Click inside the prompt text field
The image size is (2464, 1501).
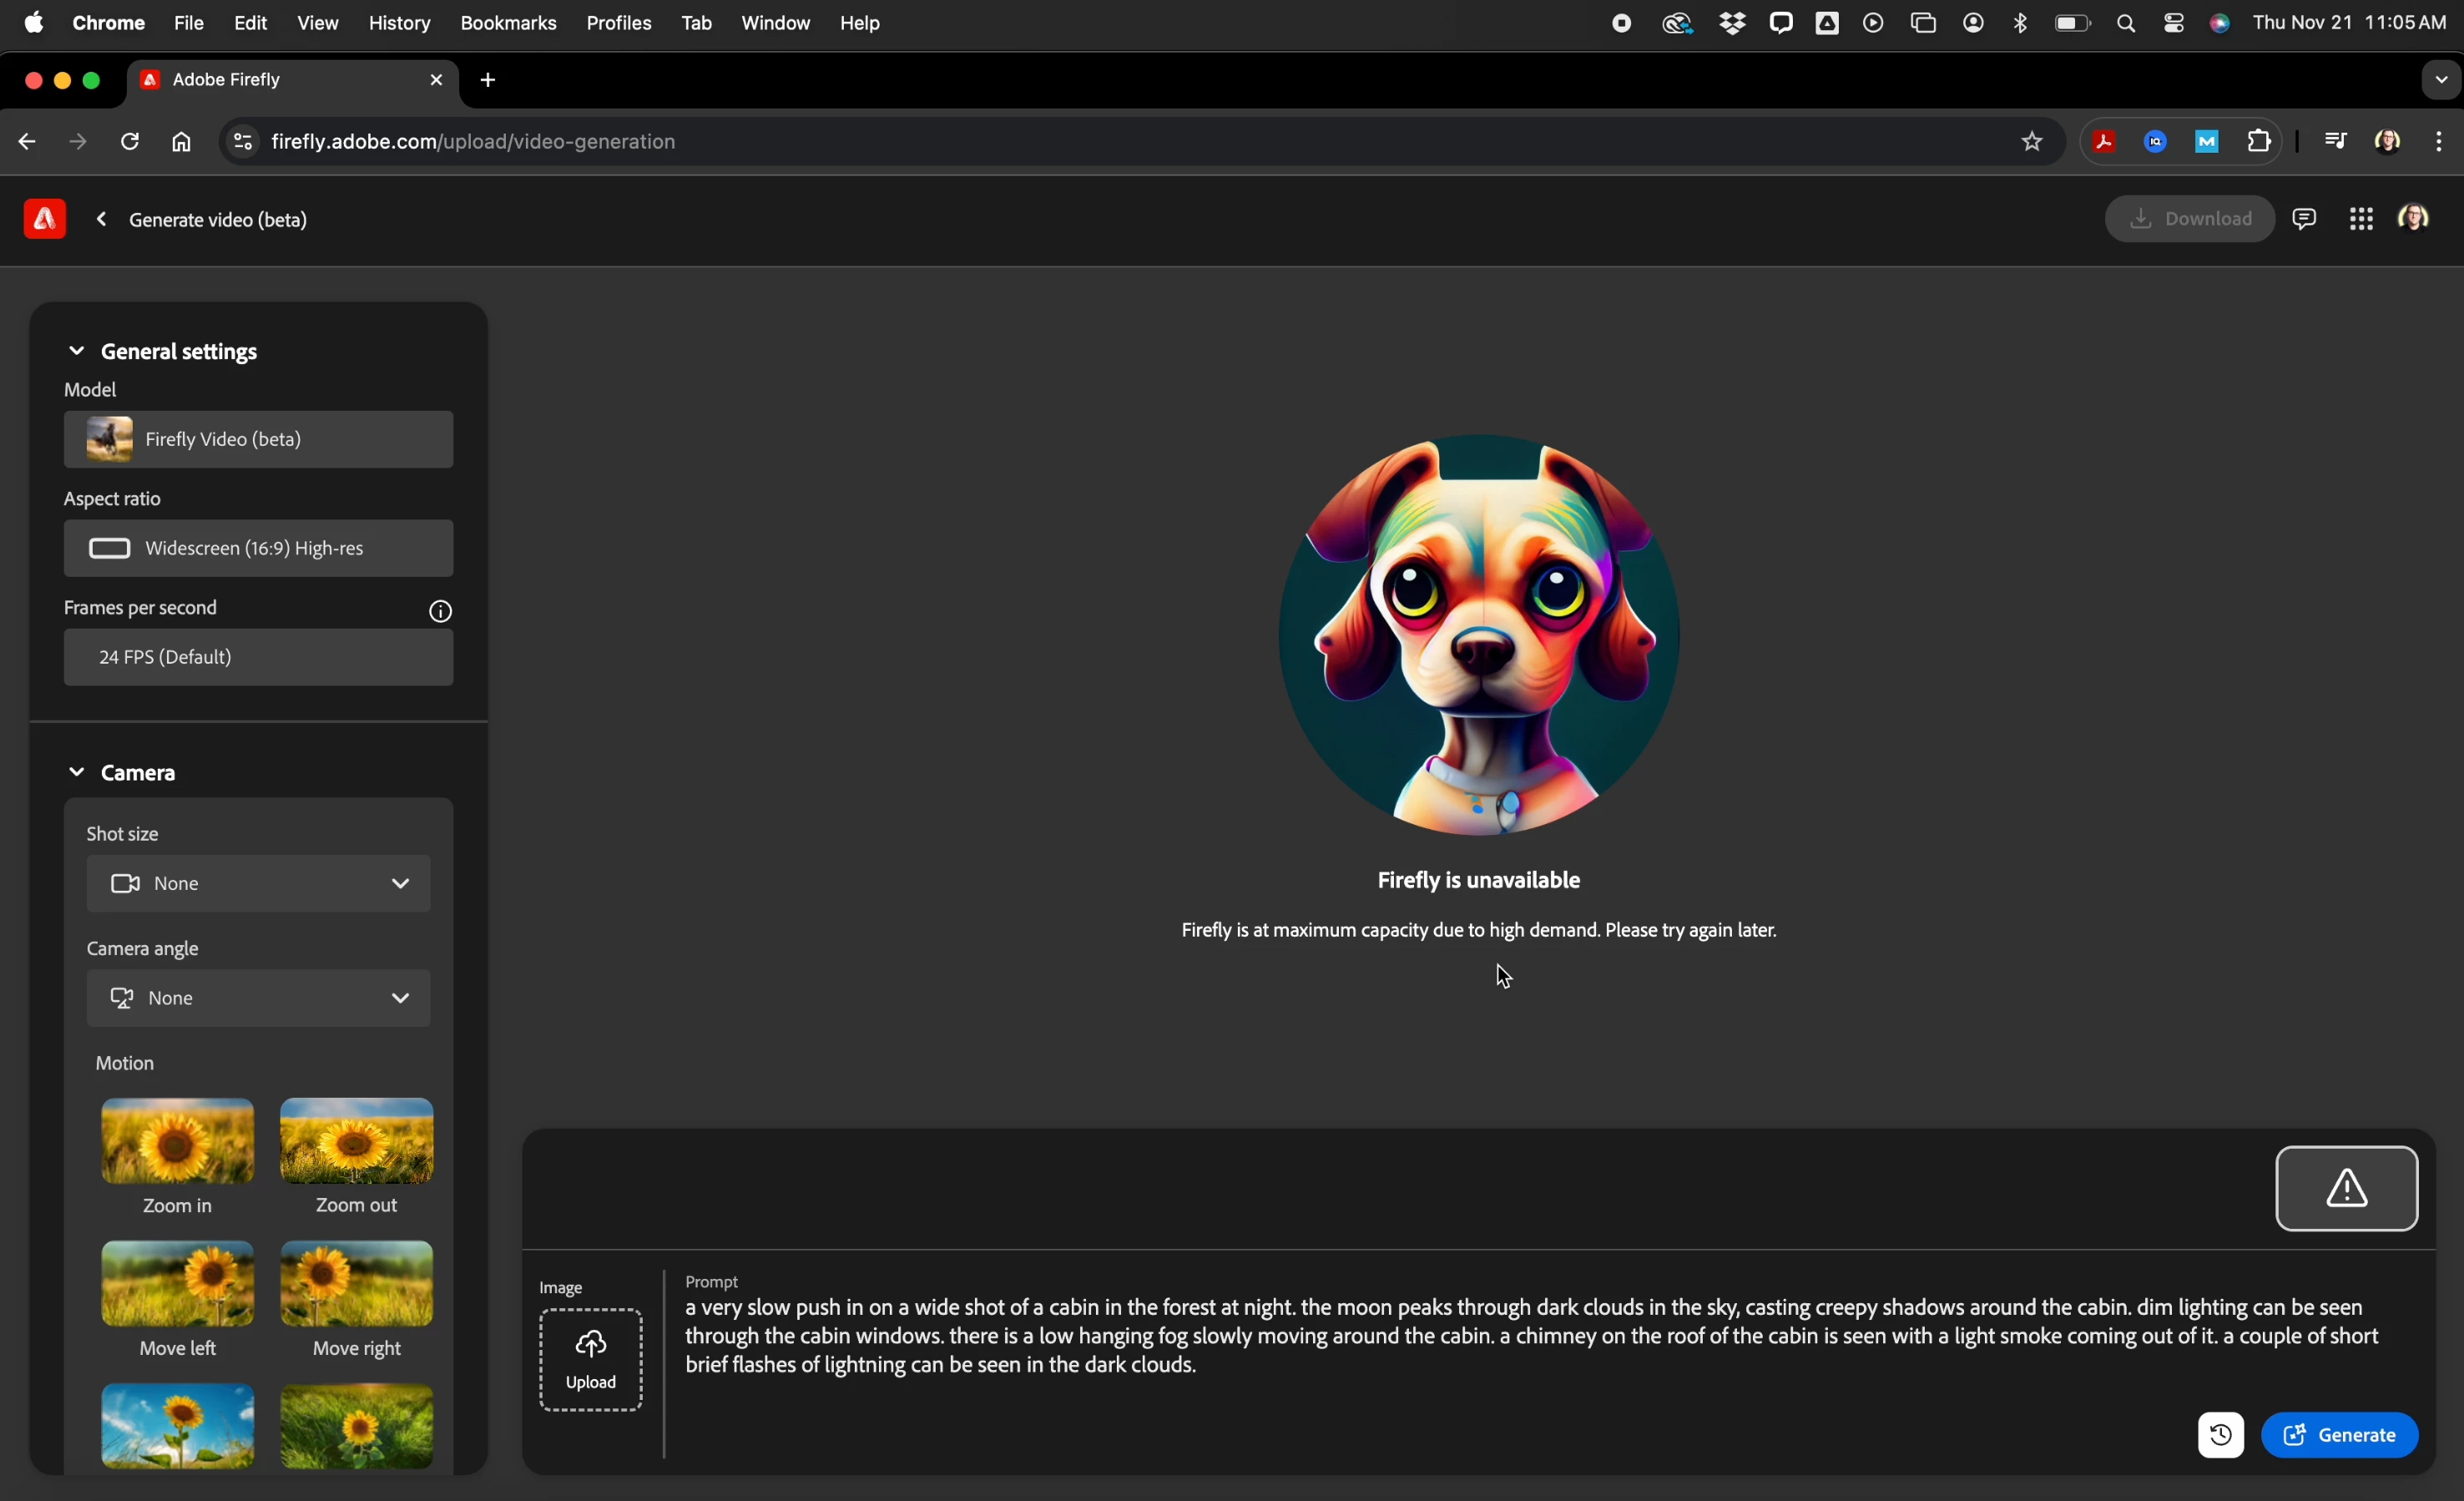pyautogui.click(x=1500, y=1337)
